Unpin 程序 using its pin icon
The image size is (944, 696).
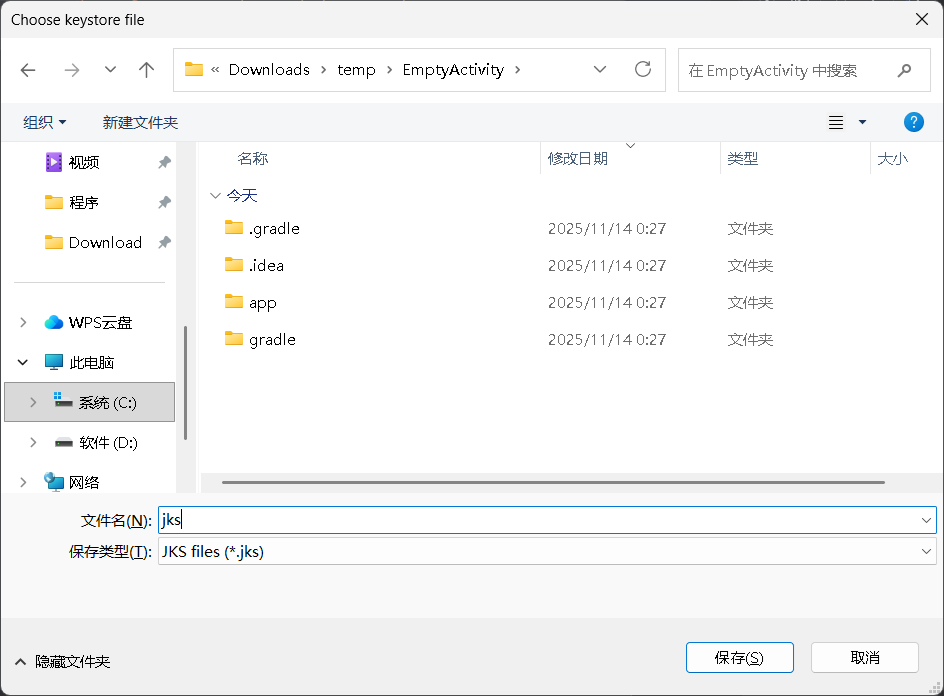(x=164, y=202)
